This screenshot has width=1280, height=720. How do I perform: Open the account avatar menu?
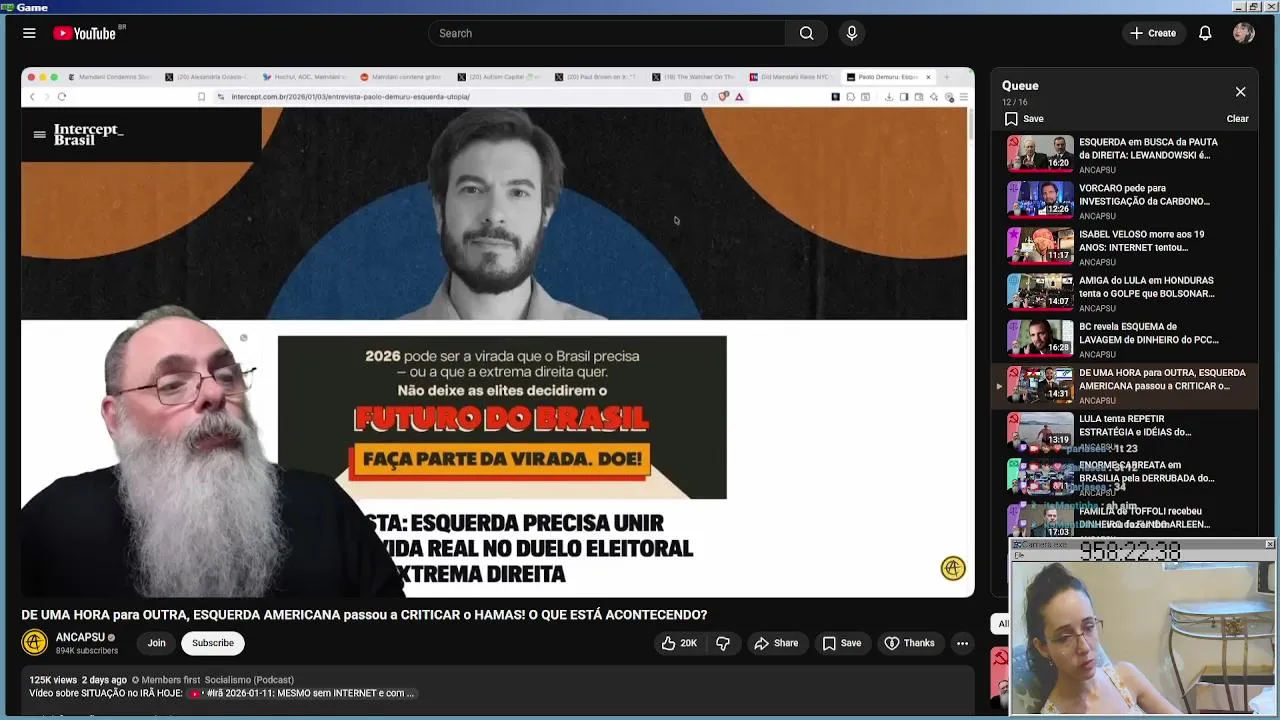tap(1244, 33)
